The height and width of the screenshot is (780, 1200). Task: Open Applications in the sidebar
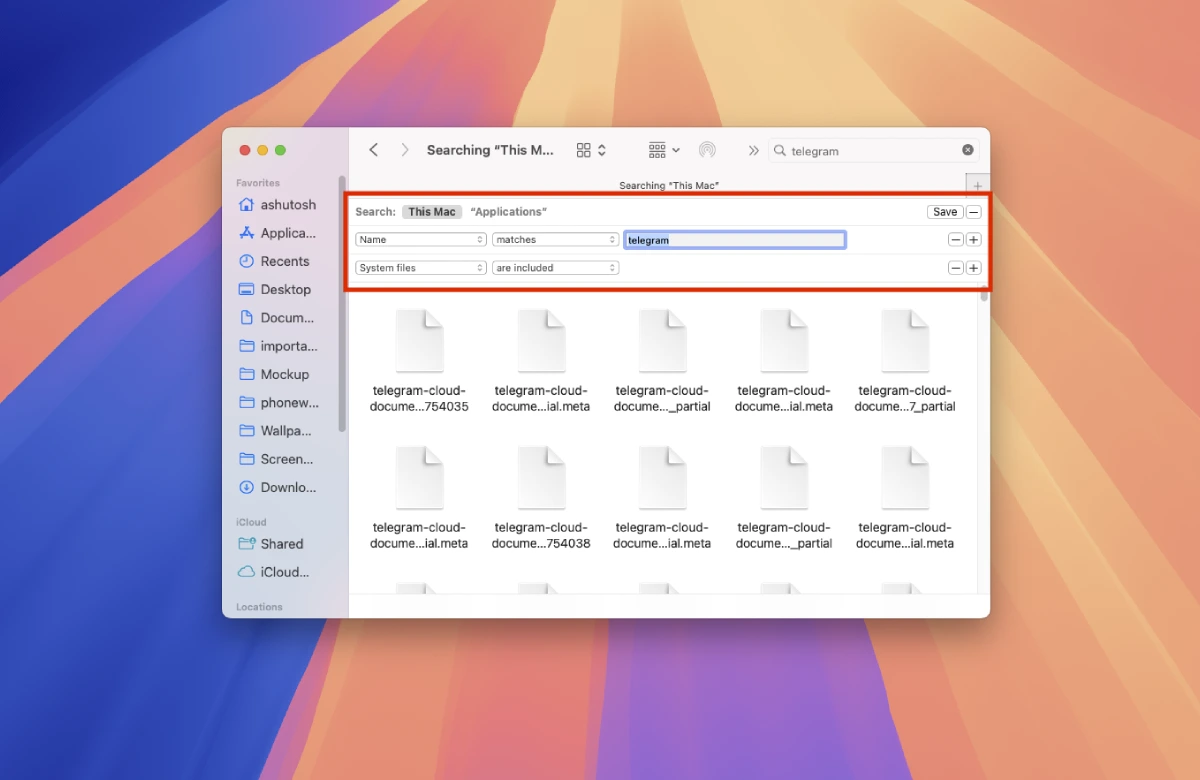[280, 233]
